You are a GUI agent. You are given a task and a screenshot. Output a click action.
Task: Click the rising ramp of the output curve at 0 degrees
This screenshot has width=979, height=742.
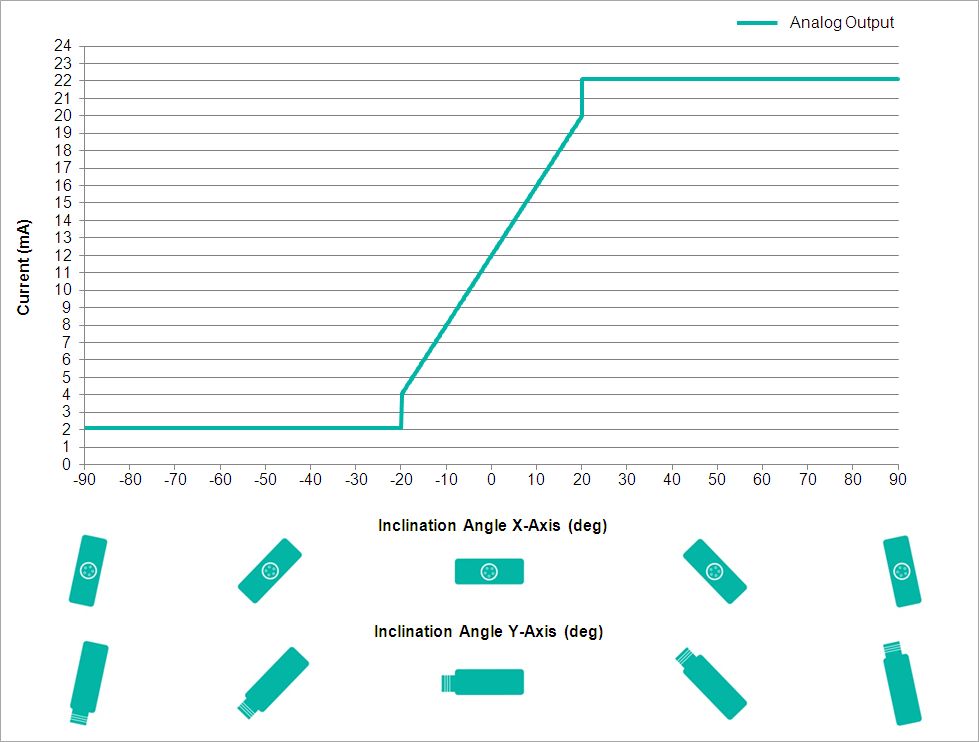coord(491,255)
